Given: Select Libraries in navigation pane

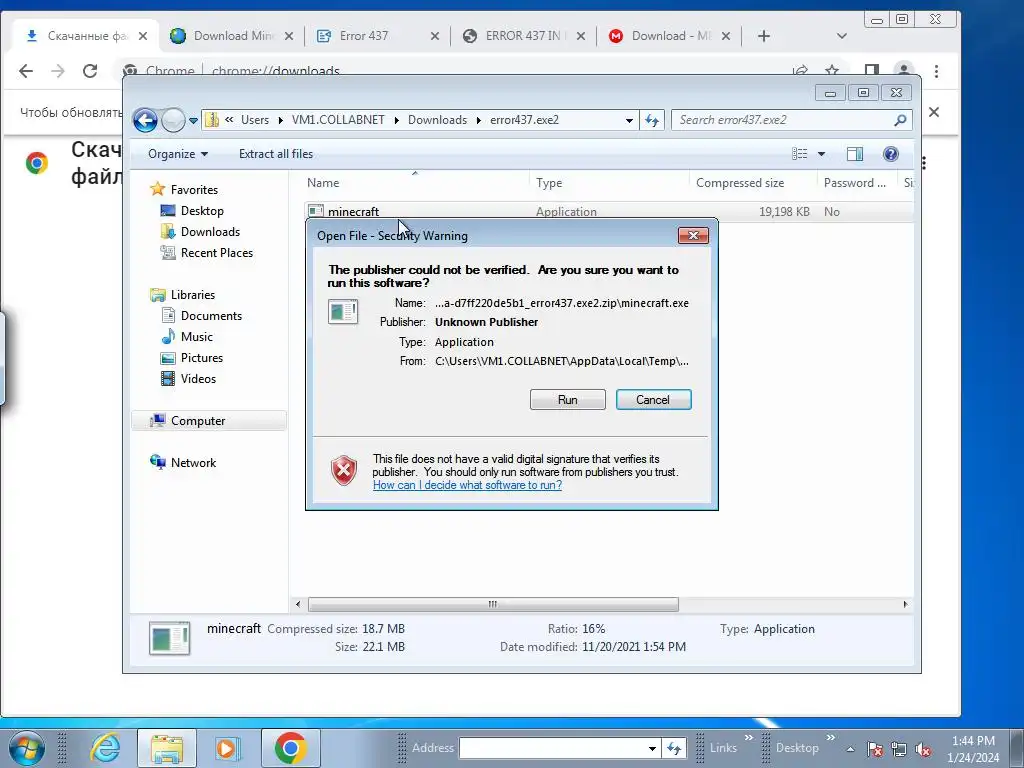Looking at the screenshot, I should click(193, 295).
